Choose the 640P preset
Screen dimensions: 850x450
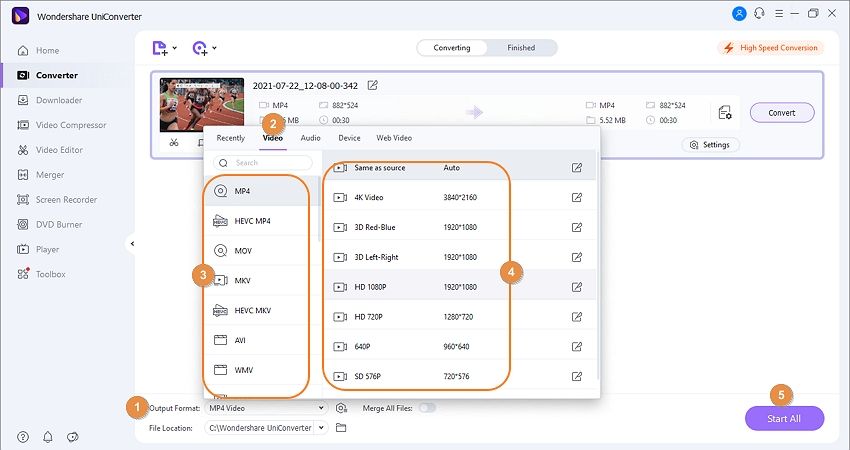459,346
